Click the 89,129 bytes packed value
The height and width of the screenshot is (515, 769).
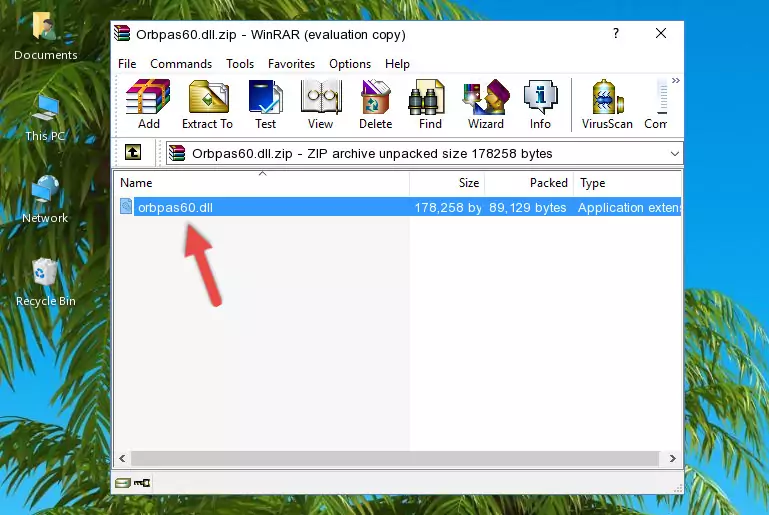coord(527,207)
